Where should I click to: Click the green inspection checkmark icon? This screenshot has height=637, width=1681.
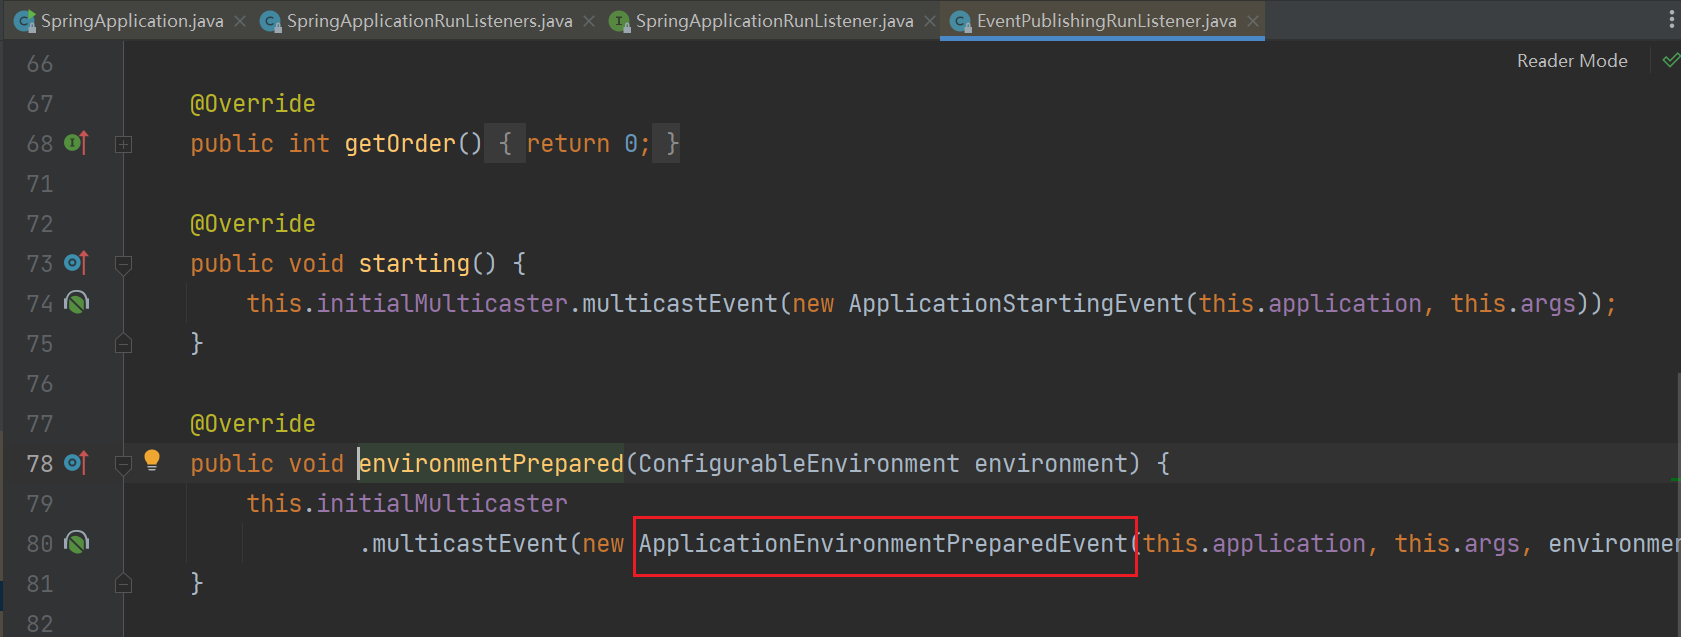click(x=1670, y=61)
